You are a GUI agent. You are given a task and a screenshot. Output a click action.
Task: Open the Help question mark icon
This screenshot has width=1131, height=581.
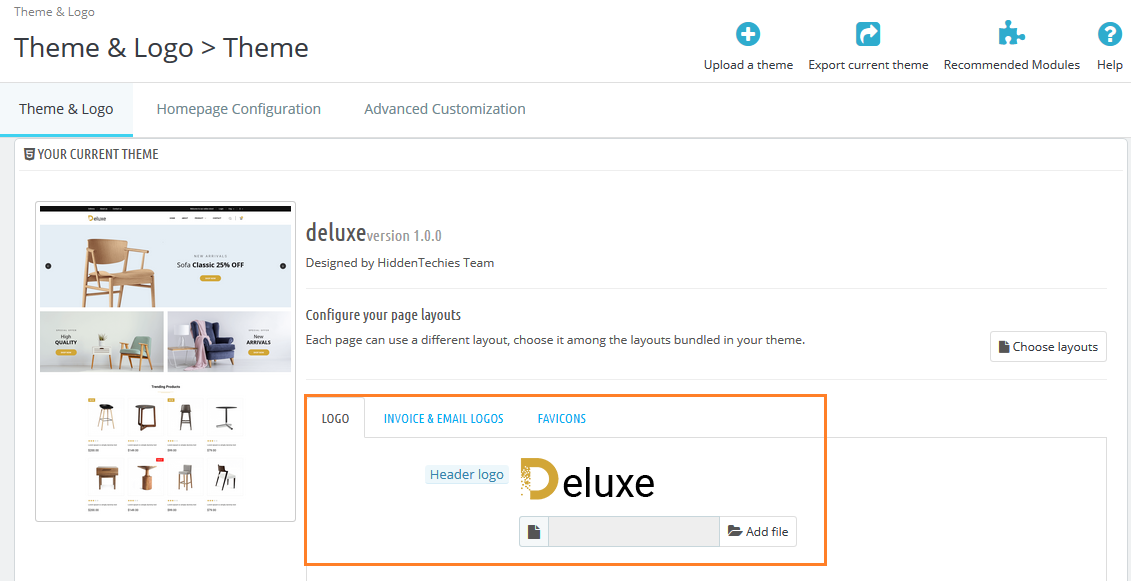(1109, 35)
